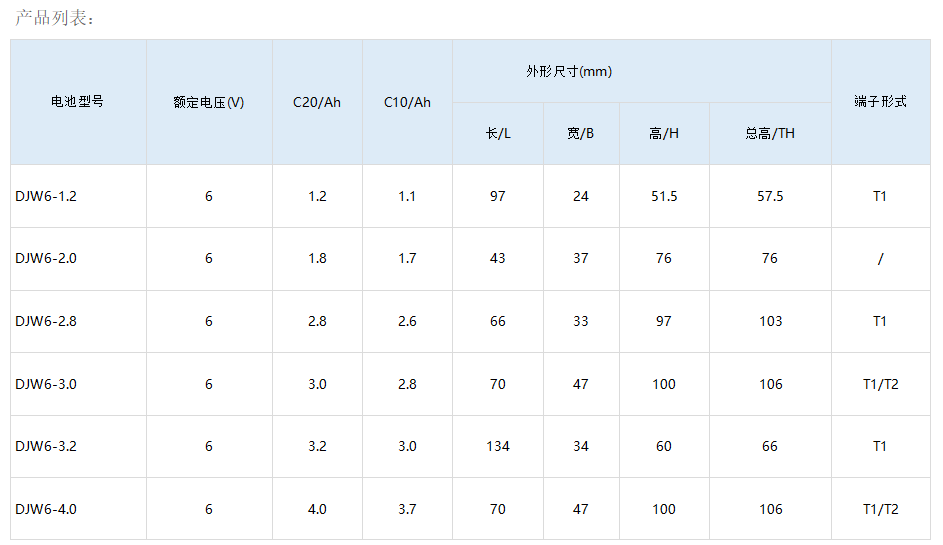Select the DJW6-3.0 model cell

click(78, 384)
